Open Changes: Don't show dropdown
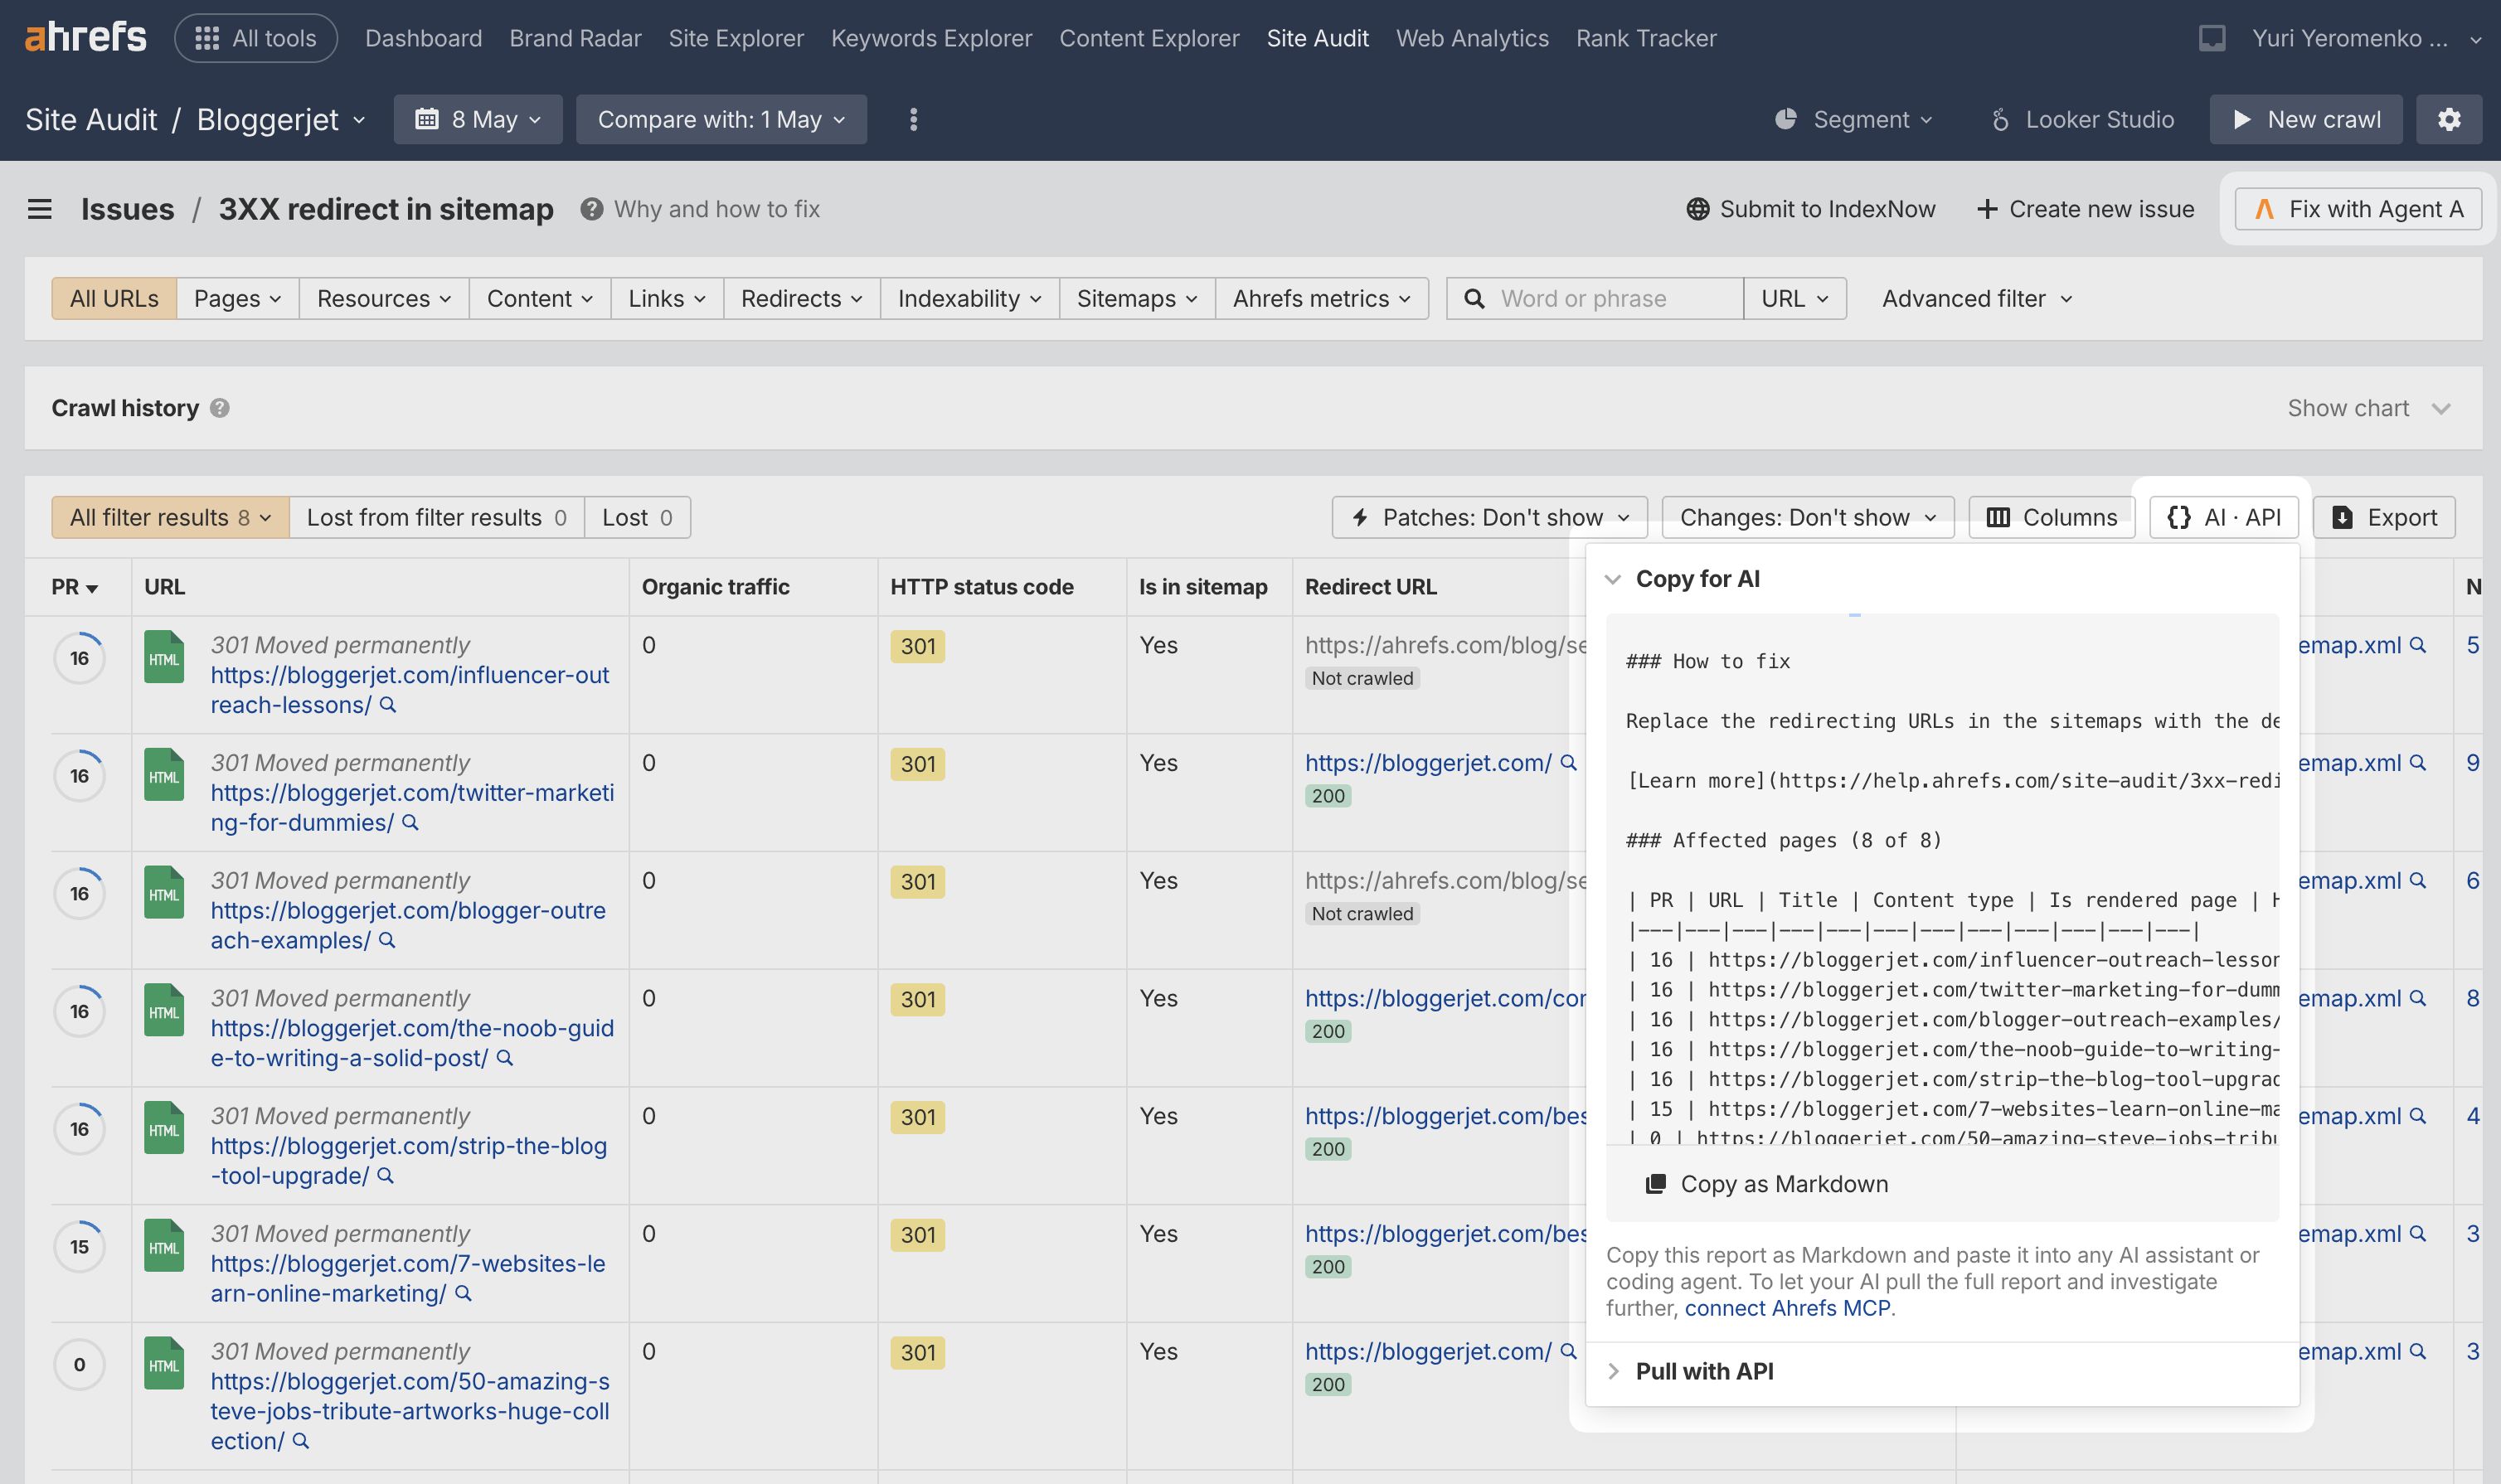The height and width of the screenshot is (1484, 2501). (x=1808, y=517)
